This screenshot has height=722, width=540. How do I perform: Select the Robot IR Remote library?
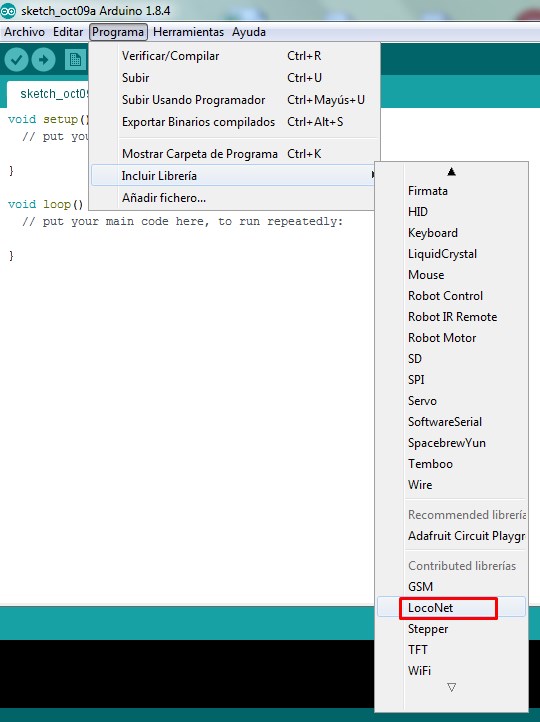451,317
